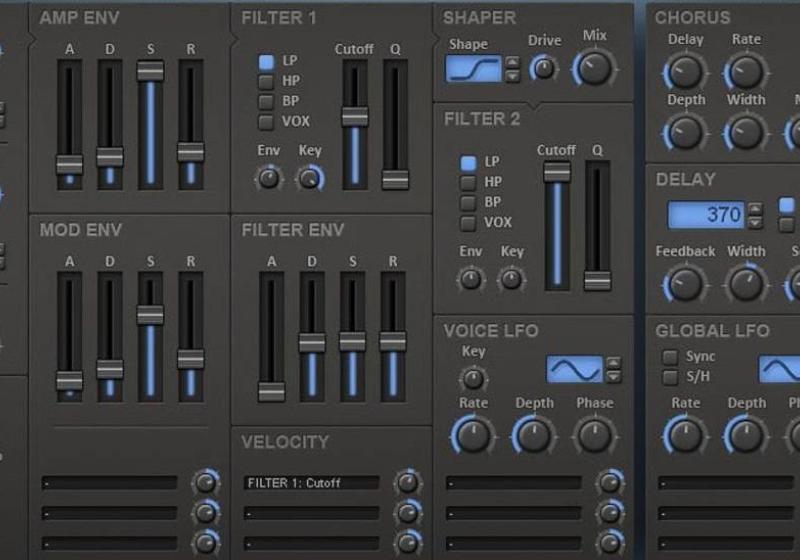The image size is (800, 560).
Task: Click Global LFO waveform display
Action: click(780, 369)
